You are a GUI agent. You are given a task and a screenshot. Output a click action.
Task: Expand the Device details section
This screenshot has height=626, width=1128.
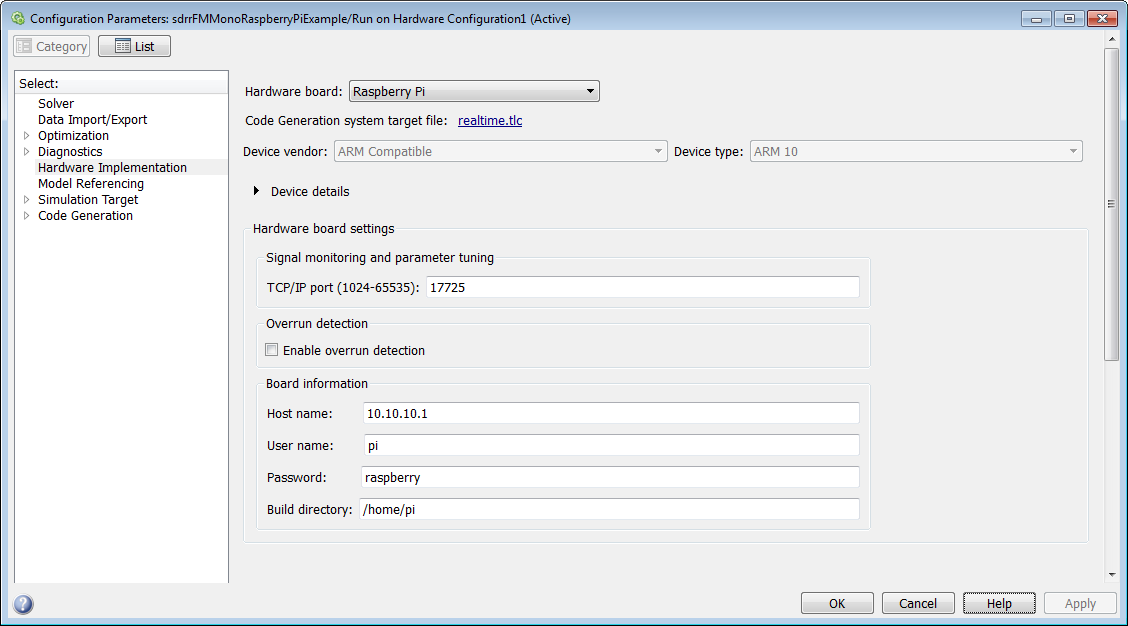[x=257, y=191]
